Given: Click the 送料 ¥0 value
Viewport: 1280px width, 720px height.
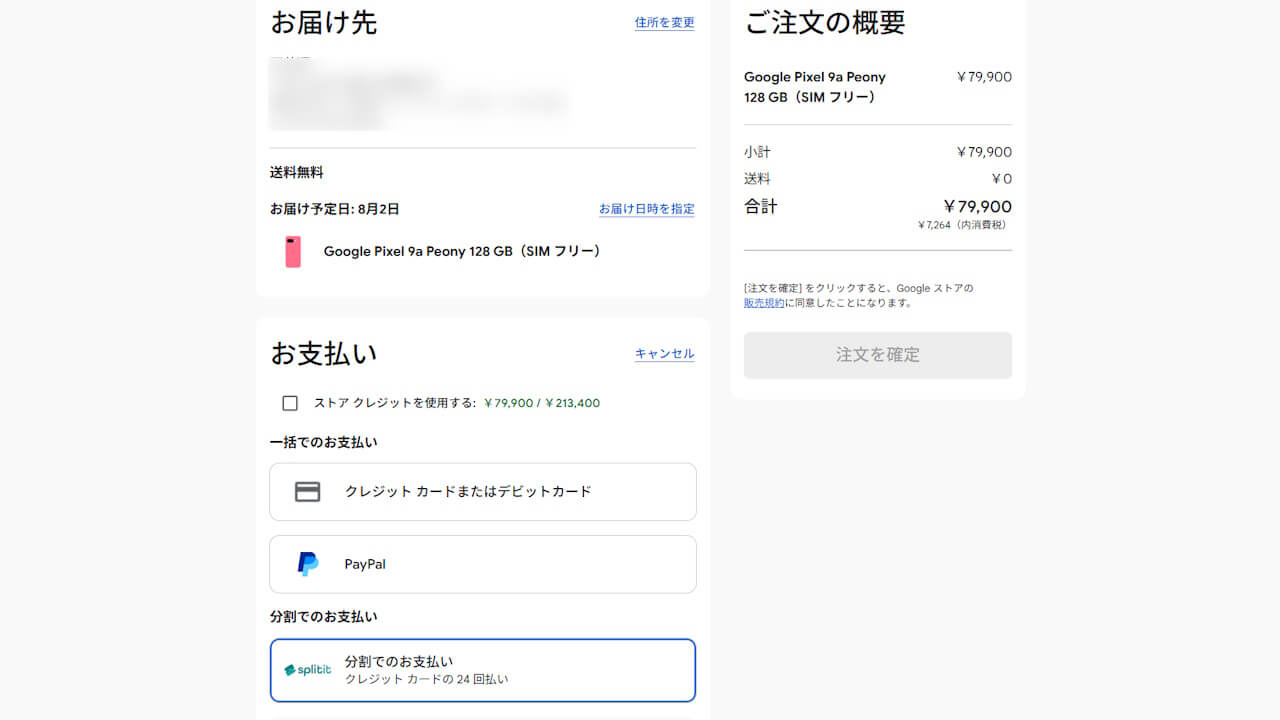Looking at the screenshot, I should 1001,179.
